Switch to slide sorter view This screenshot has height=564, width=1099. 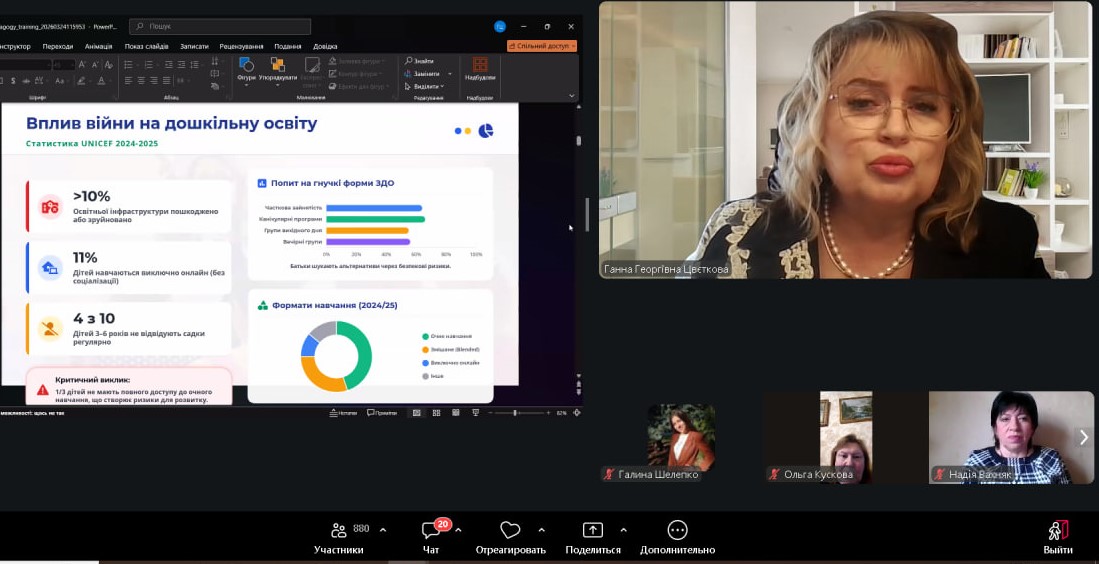[436, 412]
